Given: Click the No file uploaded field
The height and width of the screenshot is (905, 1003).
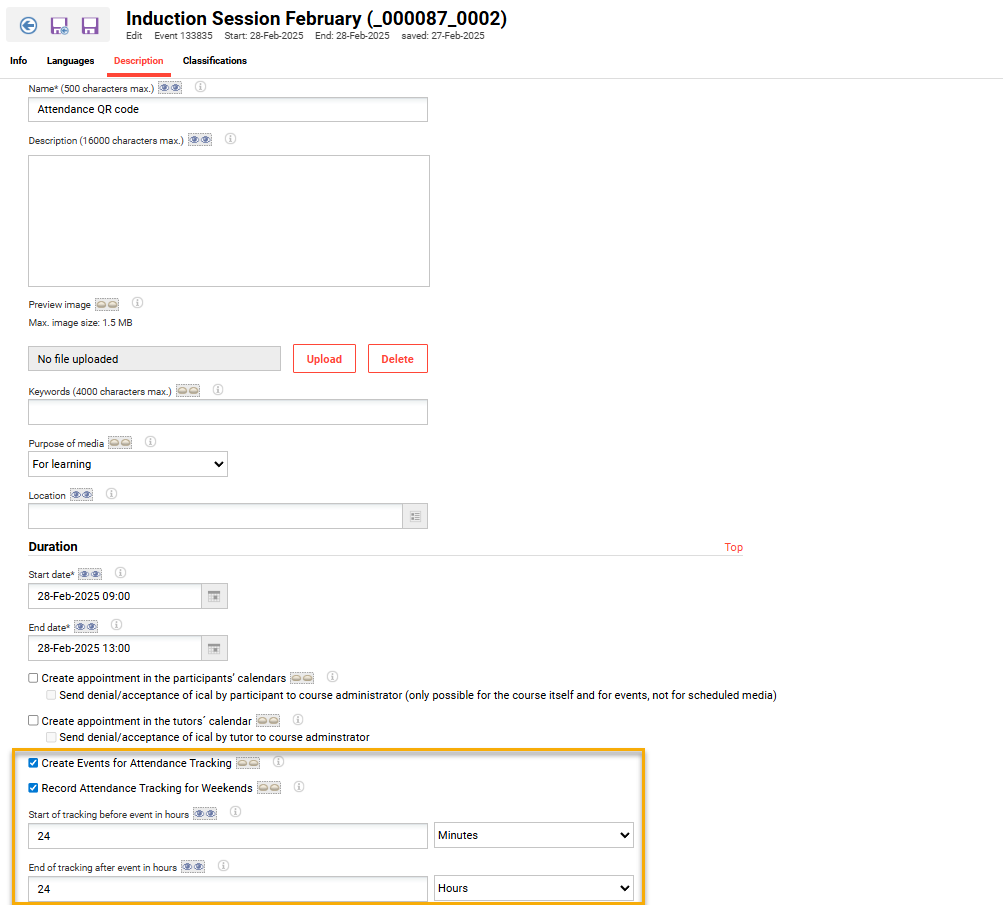Looking at the screenshot, I should click(154, 359).
